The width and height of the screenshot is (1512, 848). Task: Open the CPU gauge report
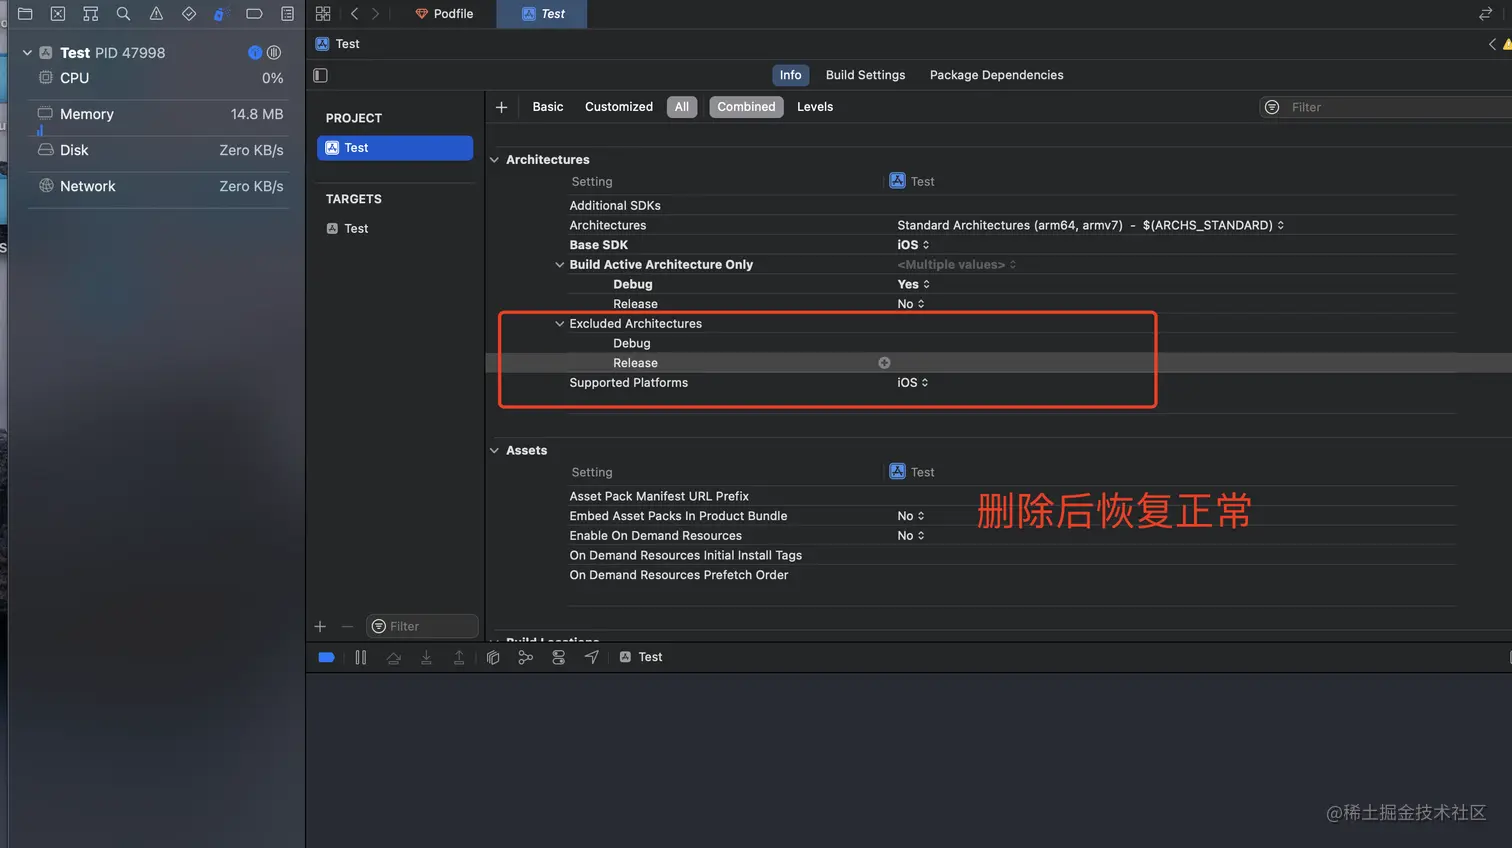pos(160,78)
